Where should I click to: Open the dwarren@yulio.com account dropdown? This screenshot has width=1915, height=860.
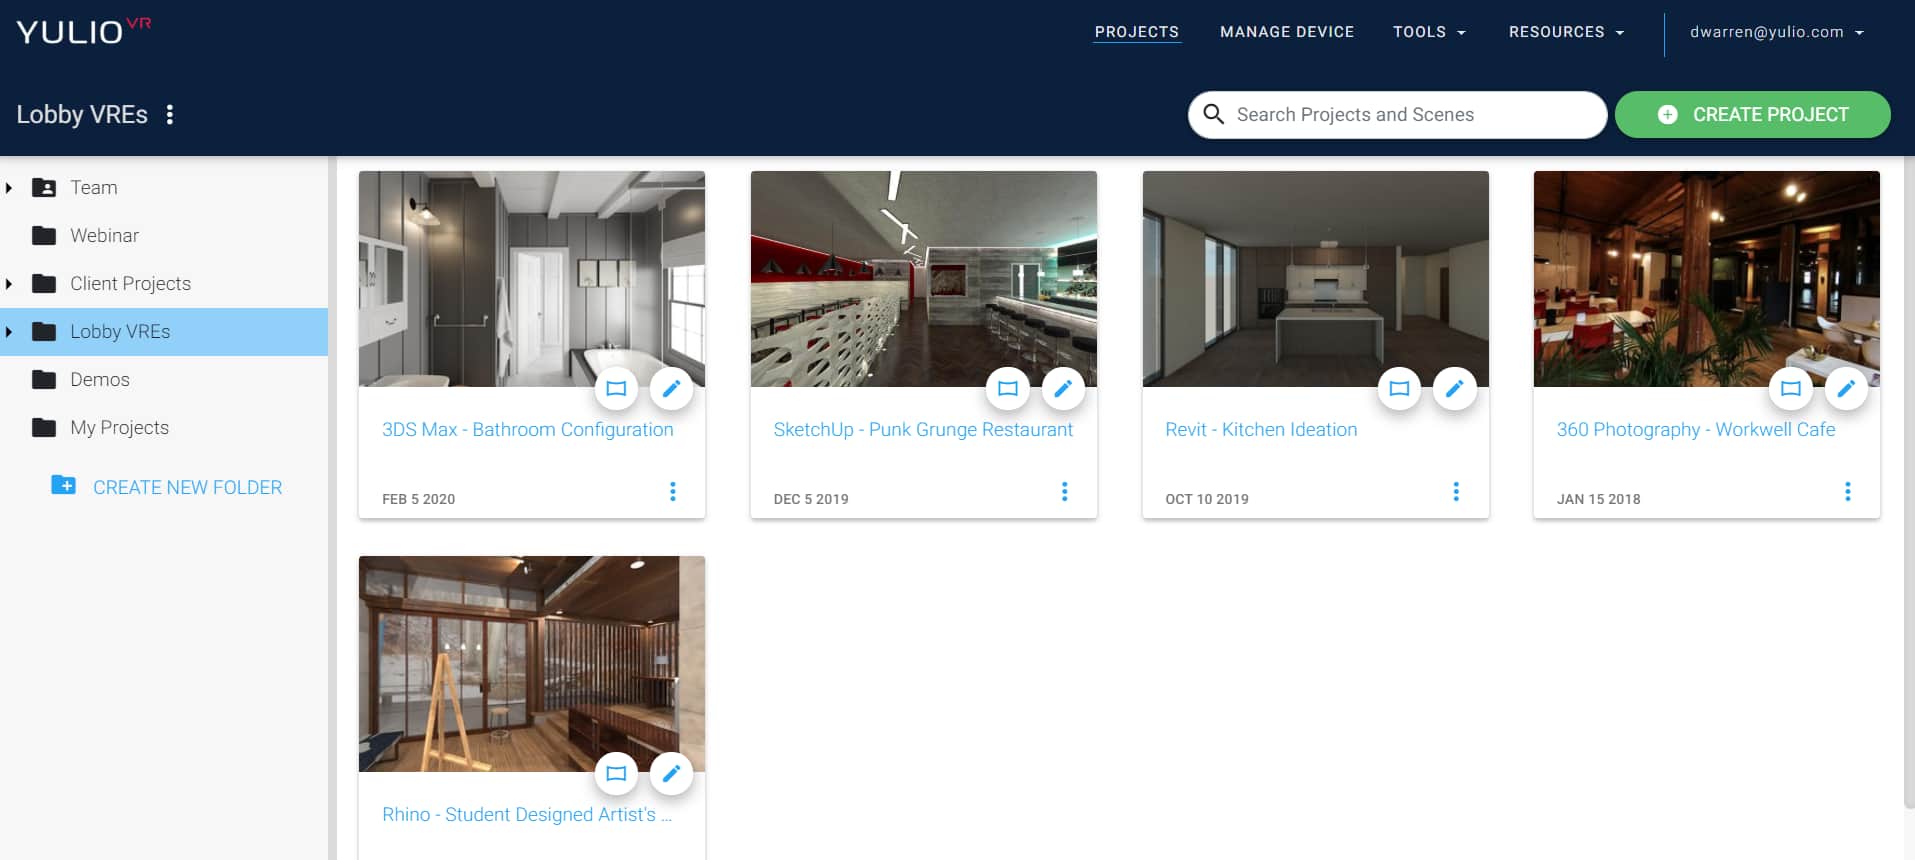pyautogui.click(x=1777, y=32)
